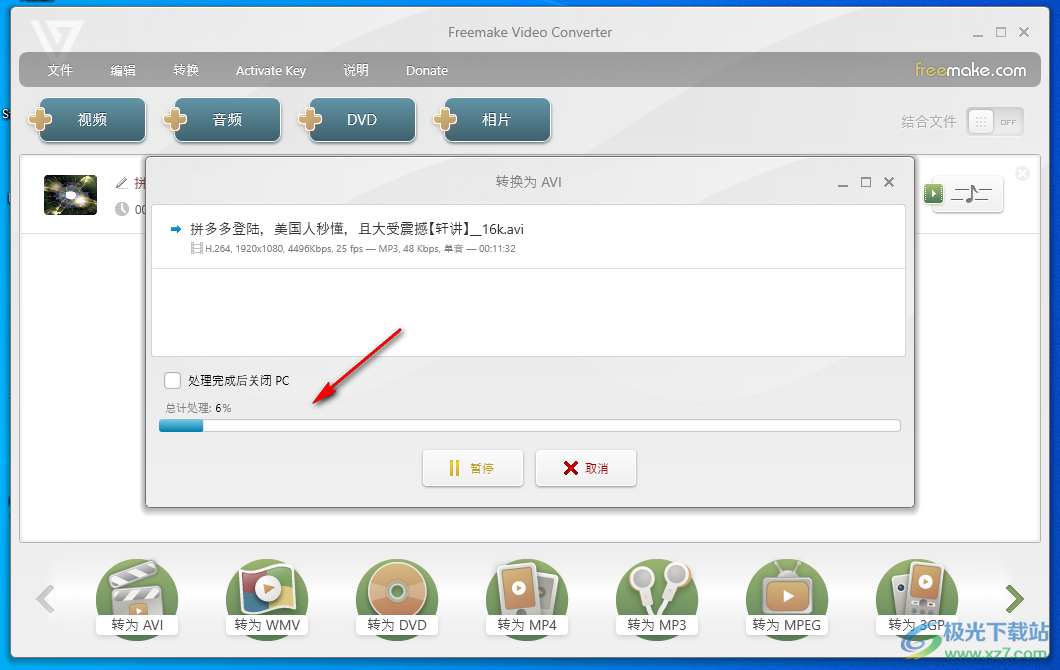Image resolution: width=1060 pixels, height=670 pixels.
Task: Show more formats with right arrow
Action: pyautogui.click(x=1014, y=598)
